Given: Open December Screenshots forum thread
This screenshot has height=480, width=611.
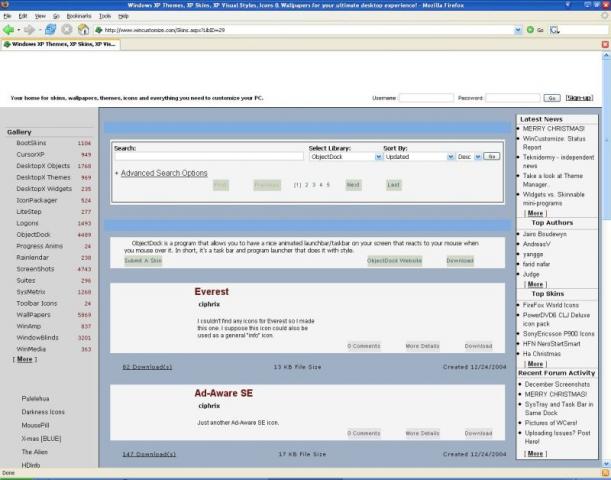Looking at the screenshot, I should tap(557, 384).
